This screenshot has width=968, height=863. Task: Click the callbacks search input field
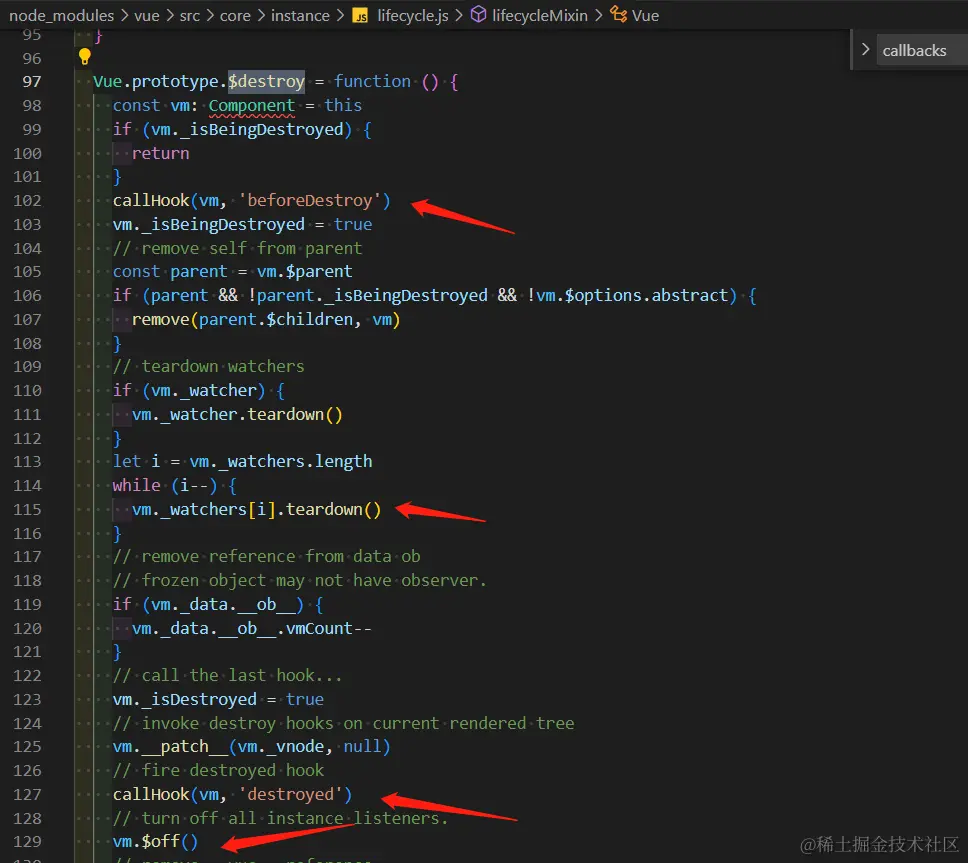coord(922,51)
